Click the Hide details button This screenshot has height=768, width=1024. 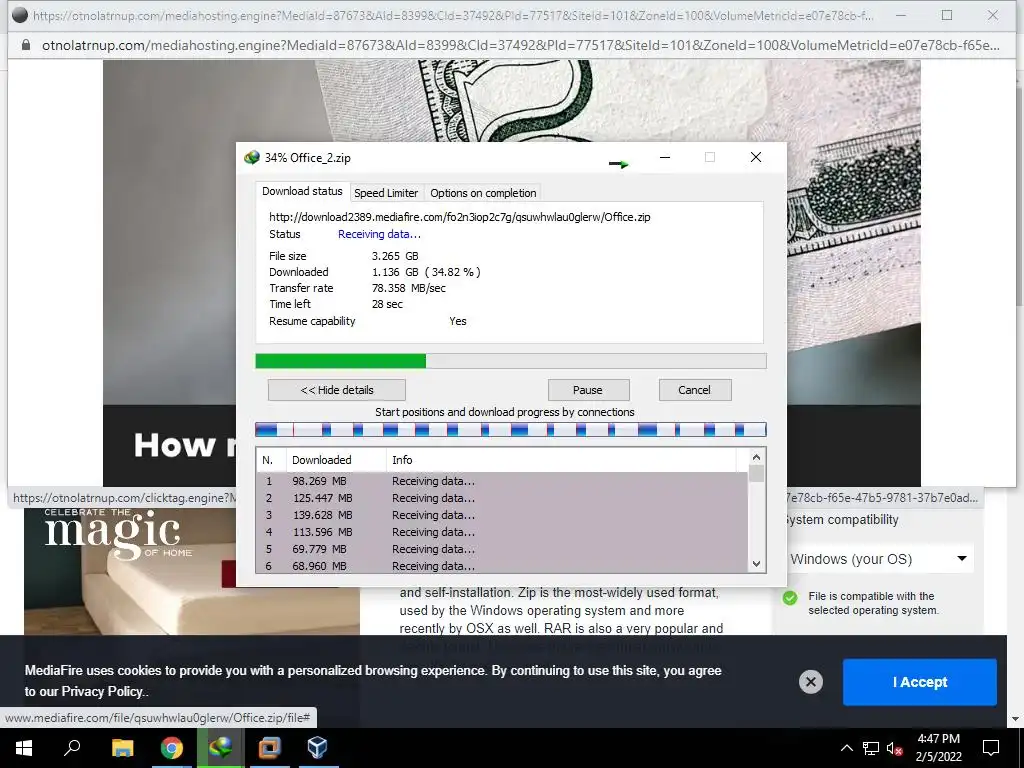click(336, 390)
